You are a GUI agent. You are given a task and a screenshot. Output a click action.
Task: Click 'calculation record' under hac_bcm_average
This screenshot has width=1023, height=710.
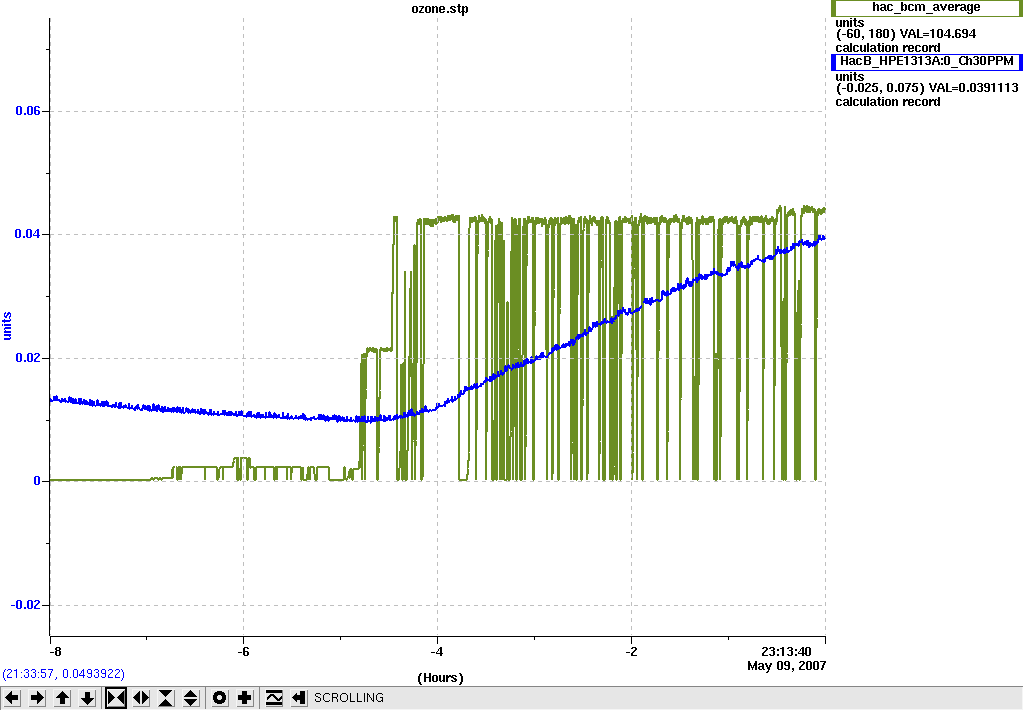point(888,48)
